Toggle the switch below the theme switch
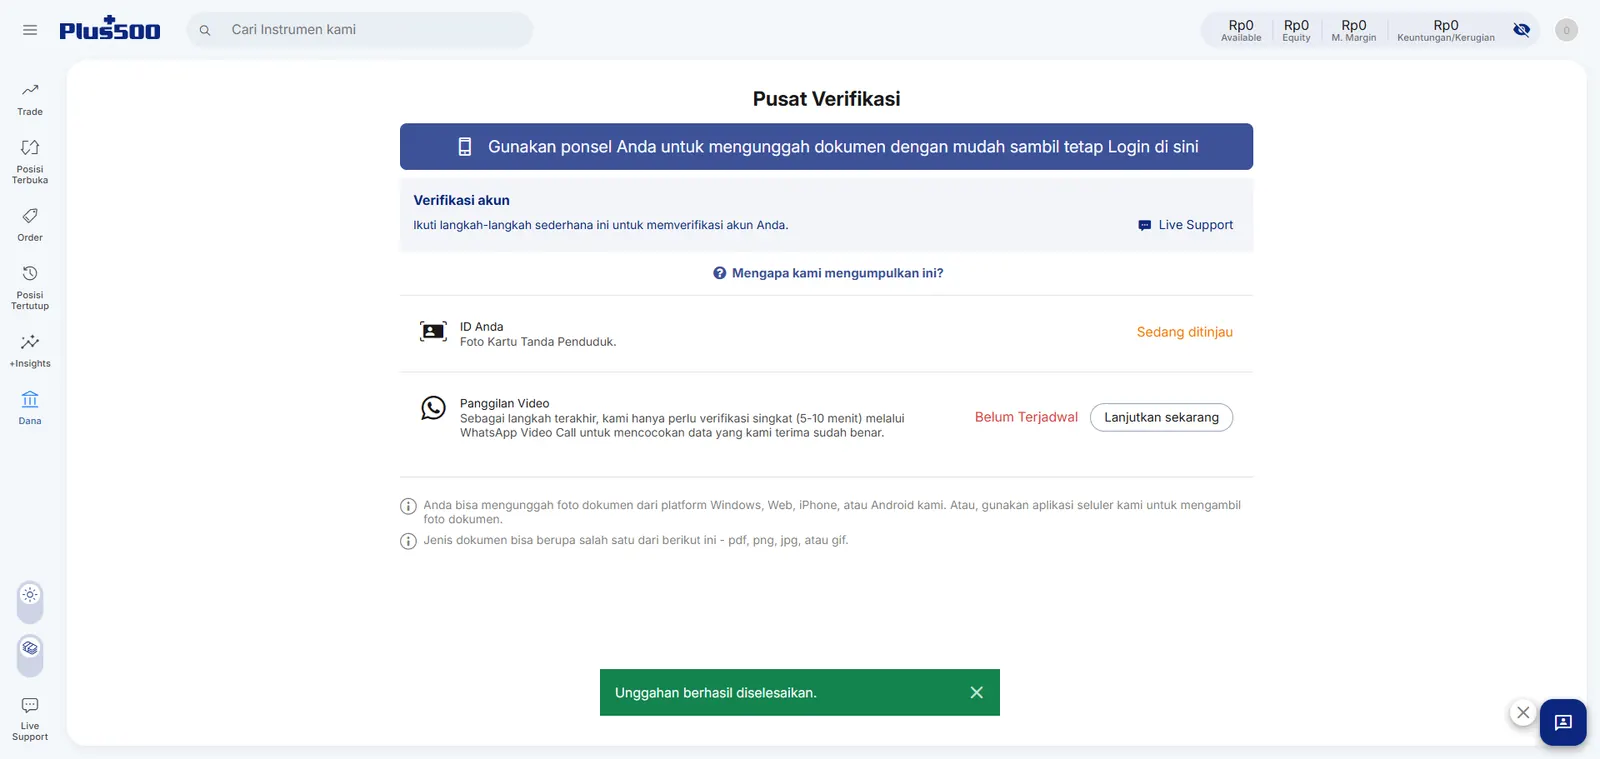The image size is (1600, 759). pyautogui.click(x=30, y=655)
